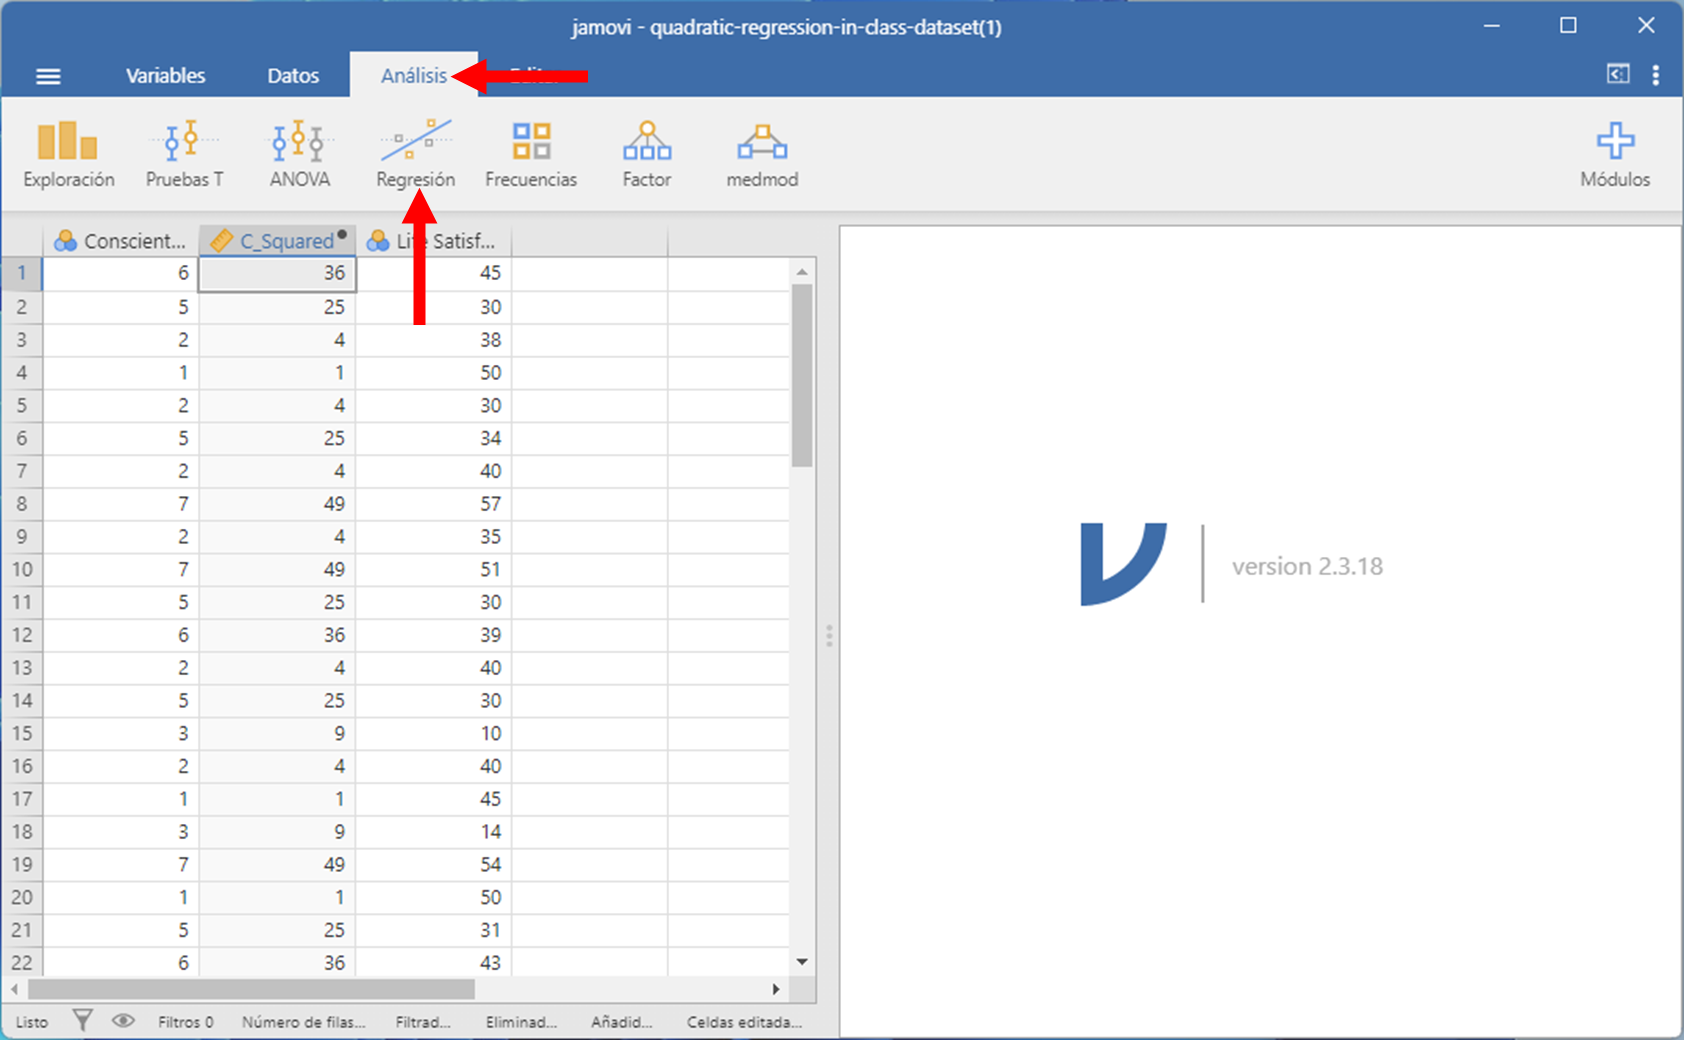The image size is (1684, 1040).
Task: Open the Pruebas T analysis menu
Action: tap(184, 153)
